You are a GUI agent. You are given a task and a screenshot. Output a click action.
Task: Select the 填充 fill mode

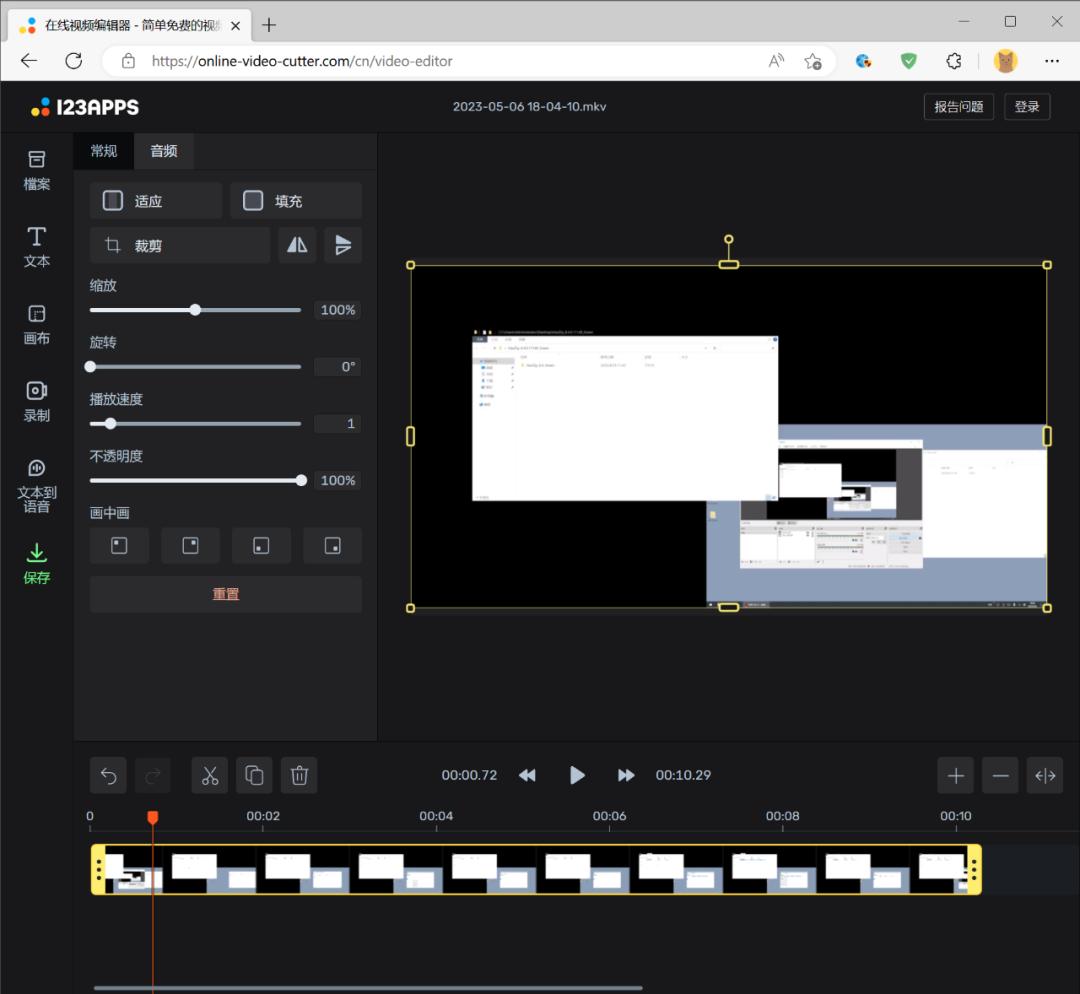click(x=296, y=201)
